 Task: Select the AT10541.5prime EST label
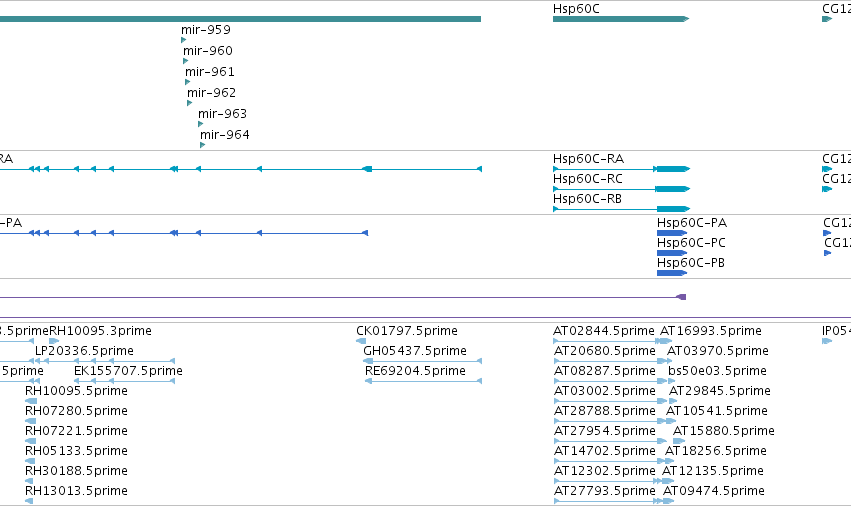[x=717, y=411]
